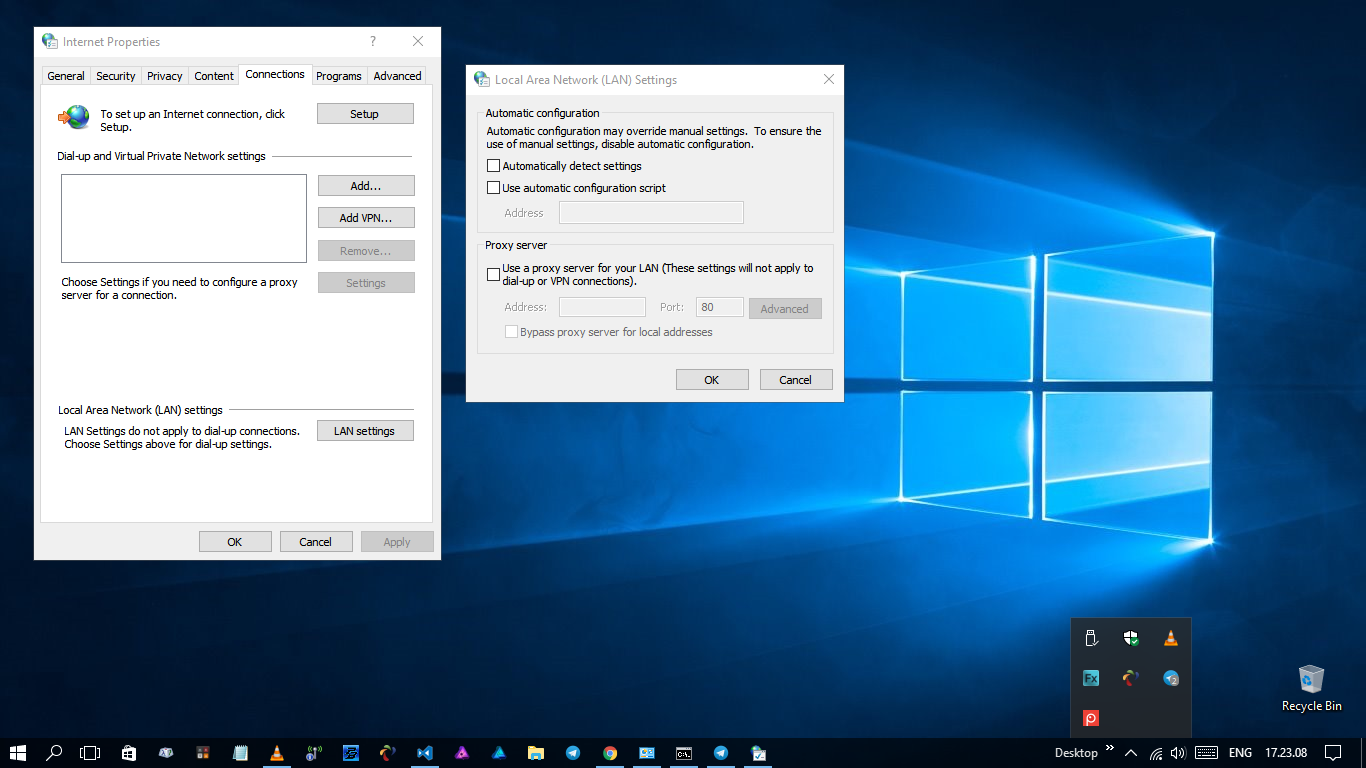Click the Add VPN... button
The image size is (1366, 768).
tap(366, 218)
